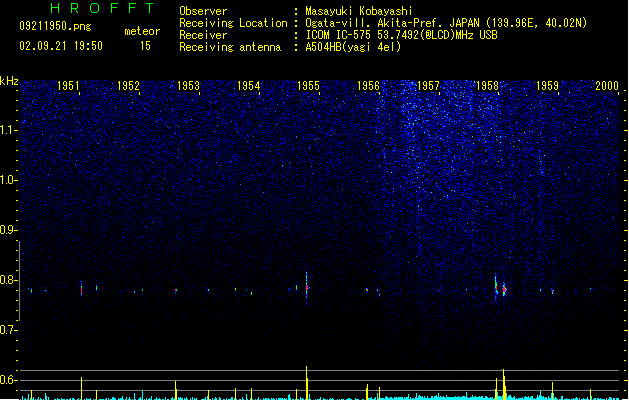
Task: Click the HROFFT title text
Action: (x=102, y=8)
